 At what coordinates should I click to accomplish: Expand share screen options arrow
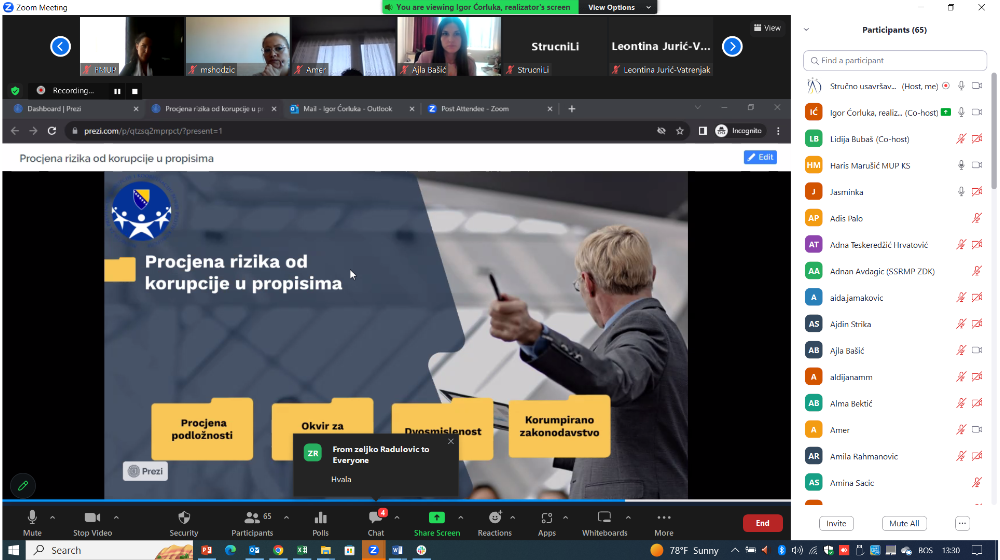[460, 517]
